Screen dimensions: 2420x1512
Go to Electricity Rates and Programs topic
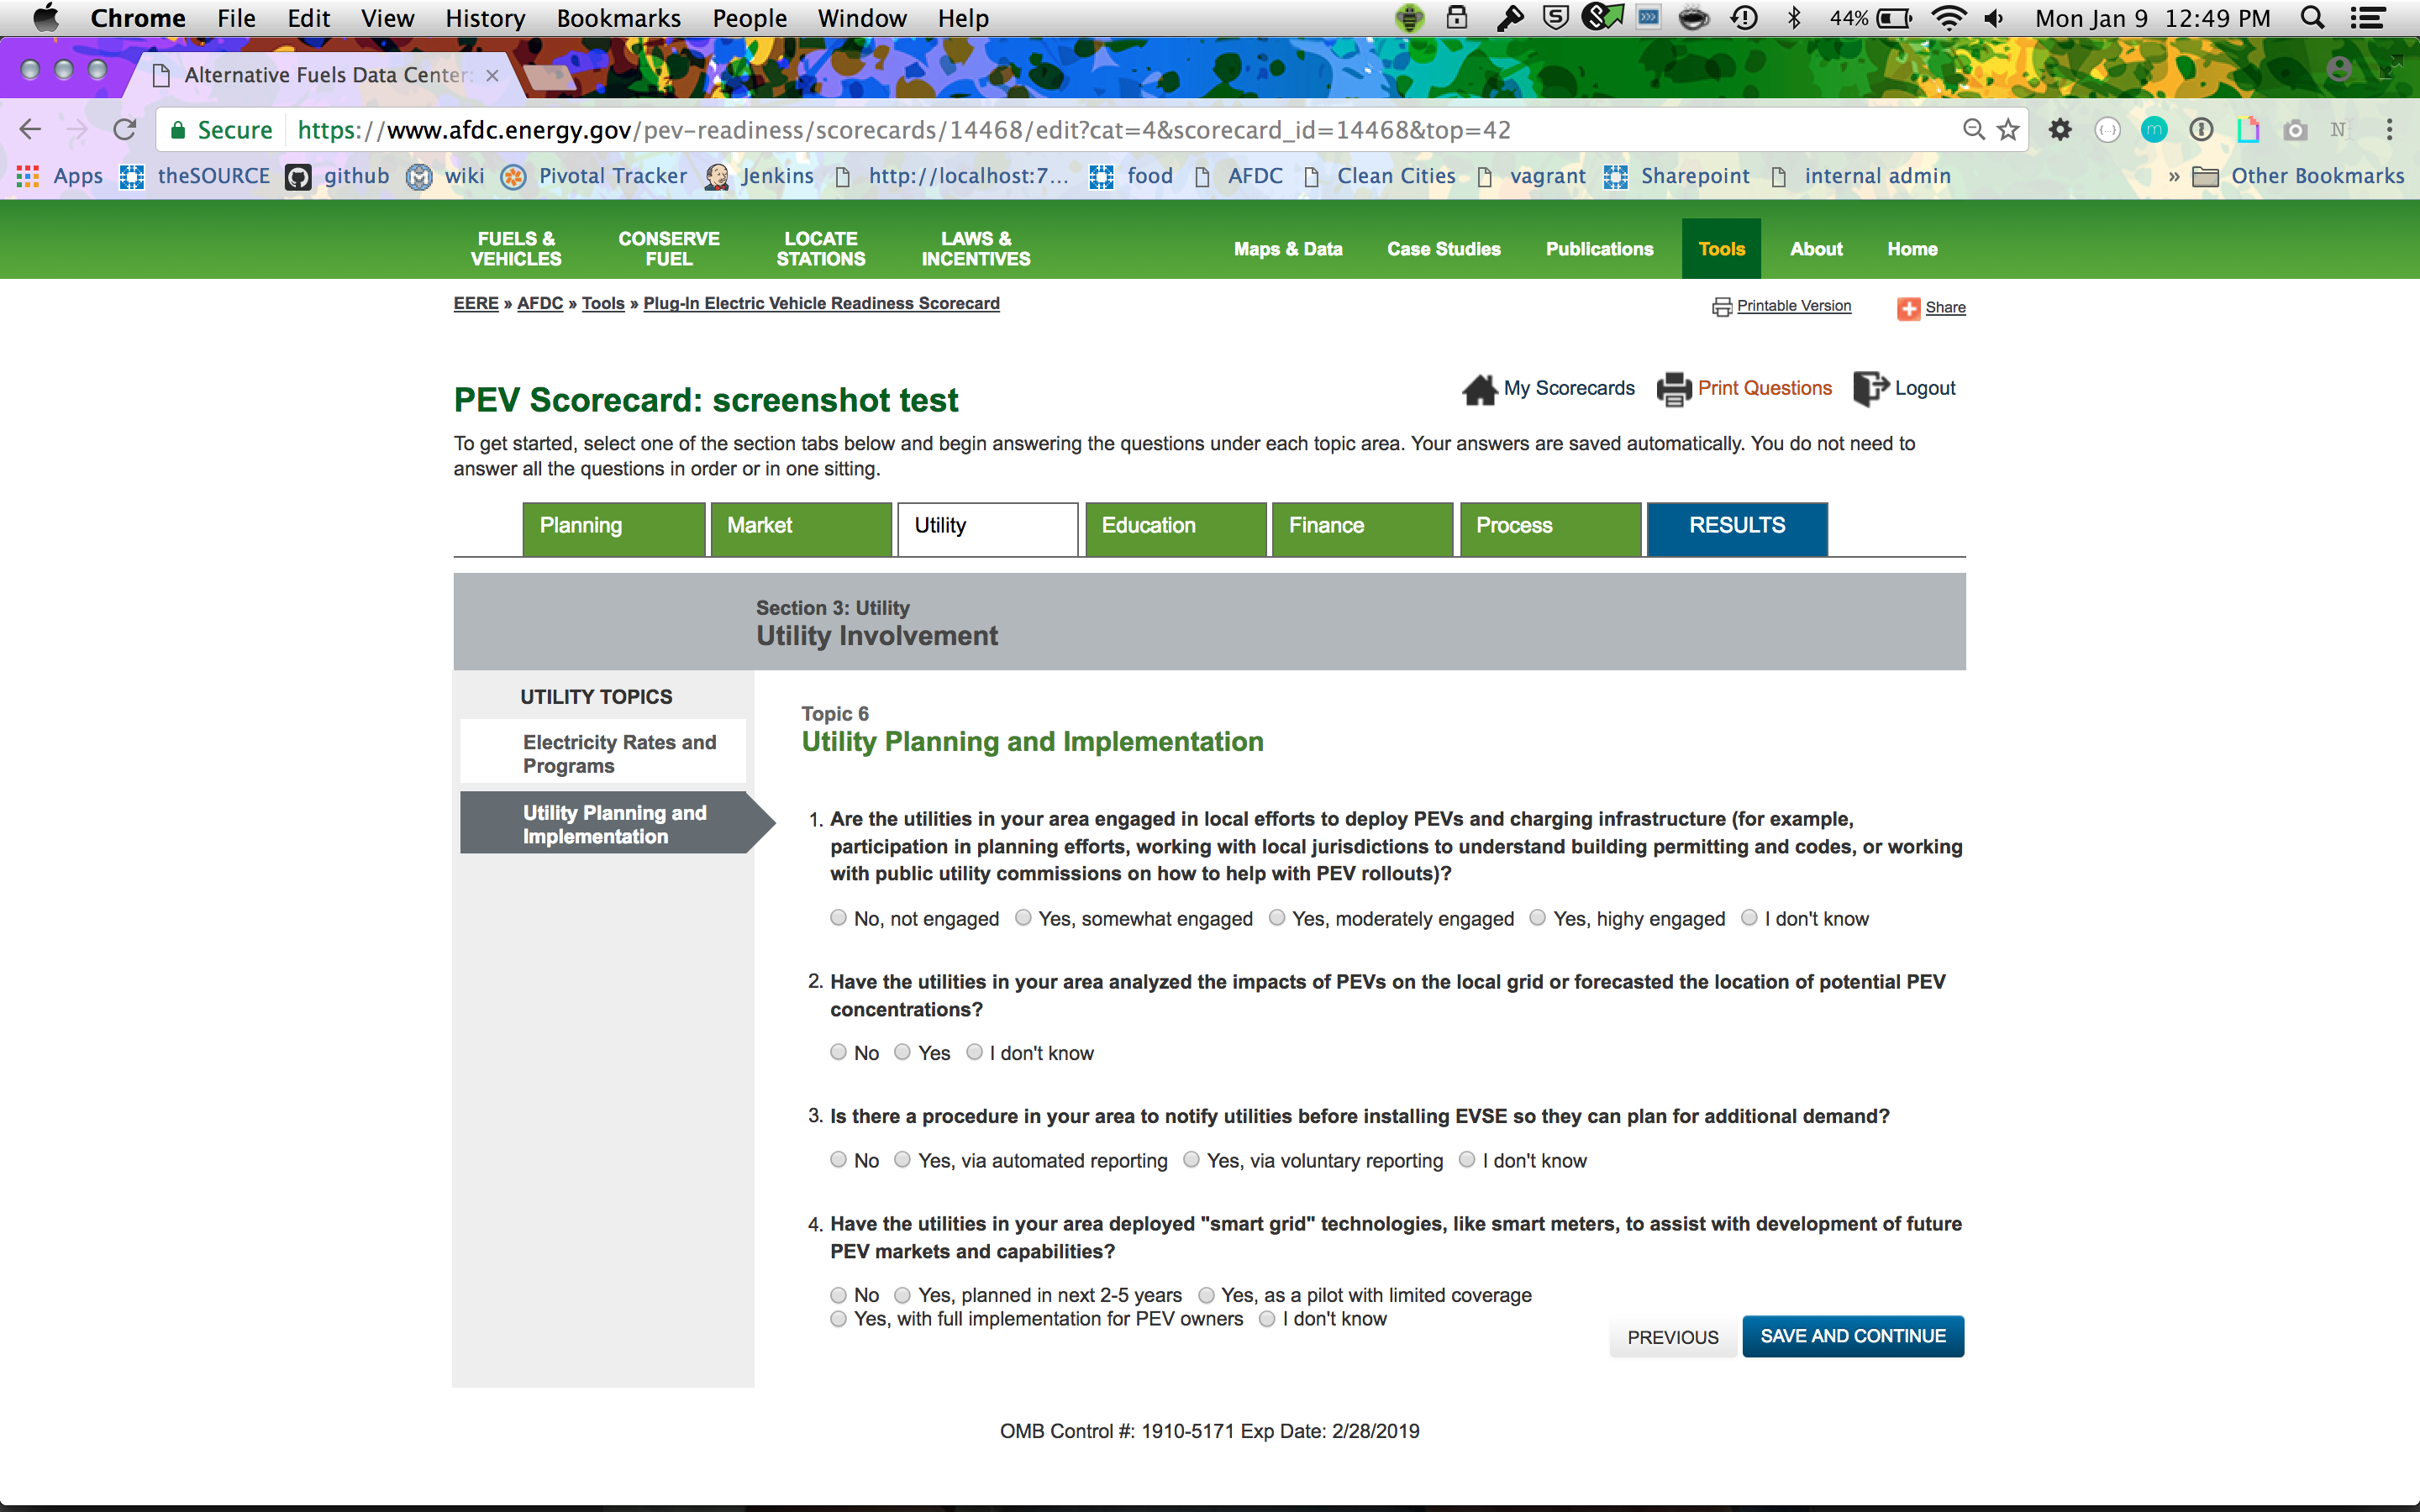click(x=620, y=753)
